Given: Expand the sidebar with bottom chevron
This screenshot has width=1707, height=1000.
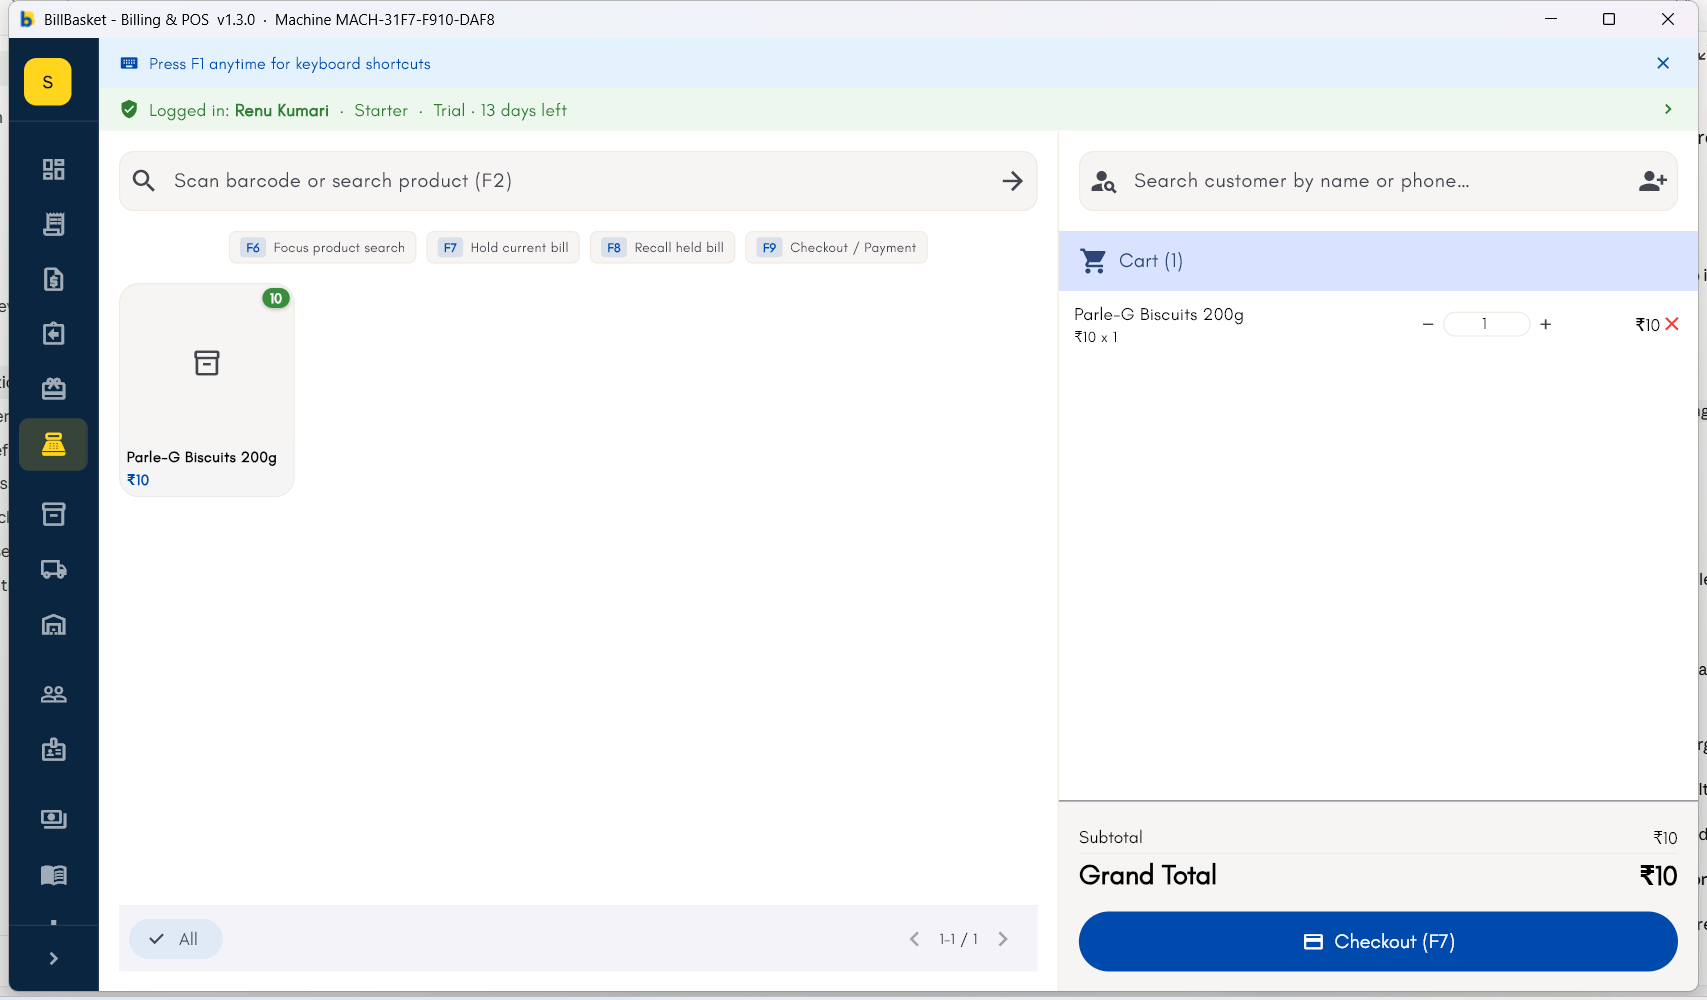Looking at the screenshot, I should coord(53,959).
